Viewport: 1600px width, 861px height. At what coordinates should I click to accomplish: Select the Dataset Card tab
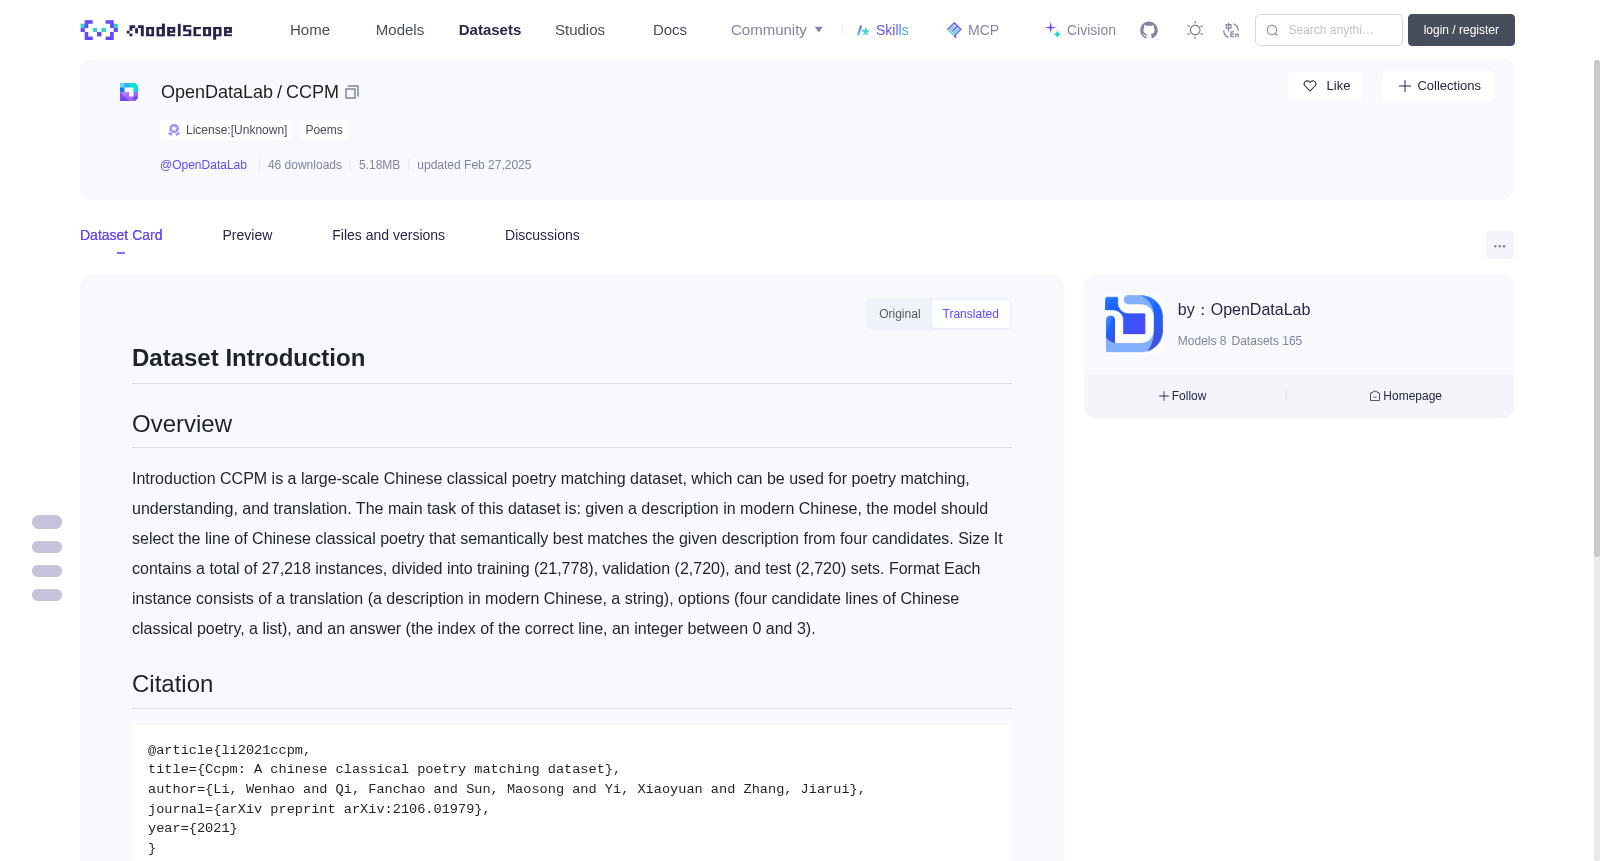(x=121, y=235)
